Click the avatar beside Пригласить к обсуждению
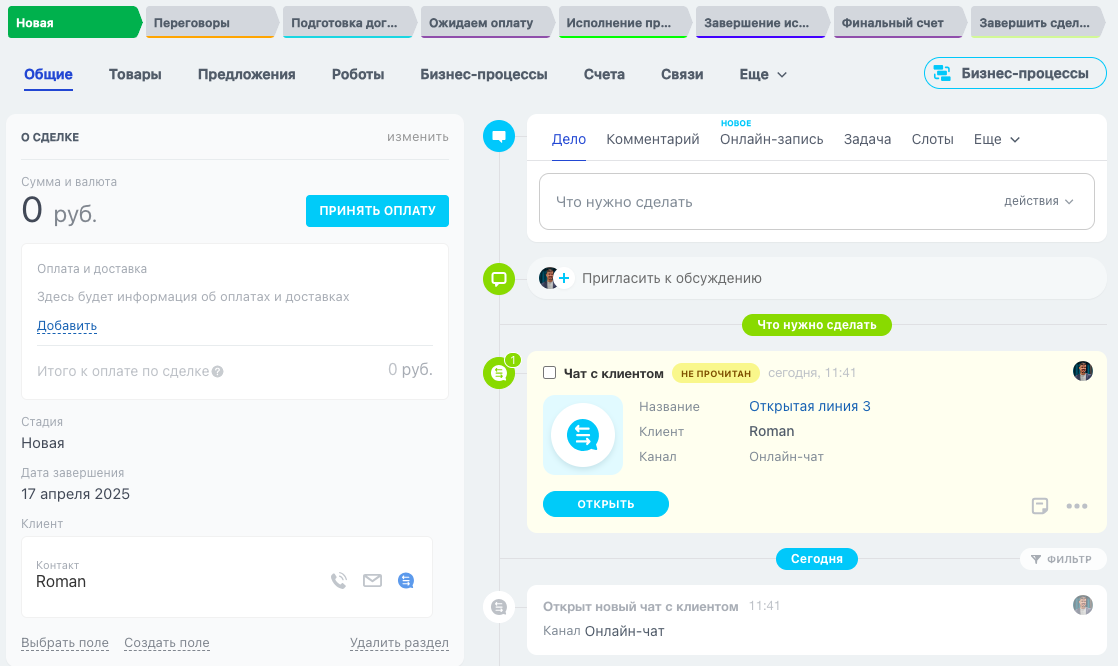The width and height of the screenshot is (1118, 666). coord(548,278)
